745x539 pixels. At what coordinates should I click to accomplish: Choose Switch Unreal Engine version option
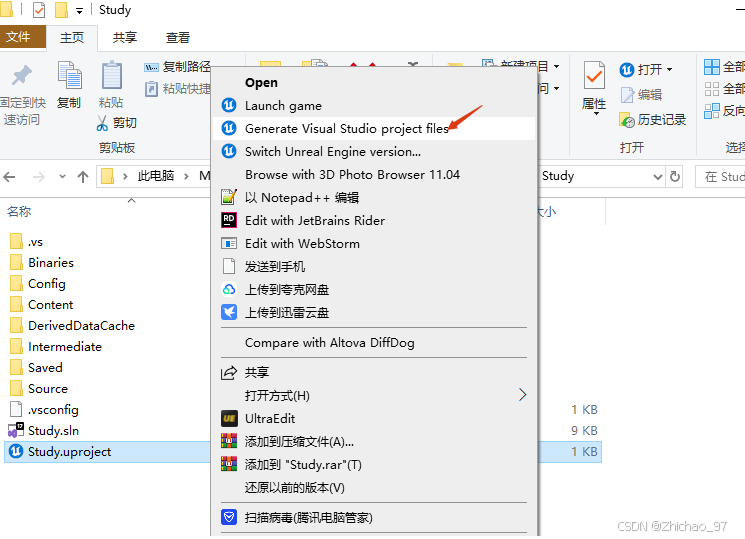(x=332, y=152)
